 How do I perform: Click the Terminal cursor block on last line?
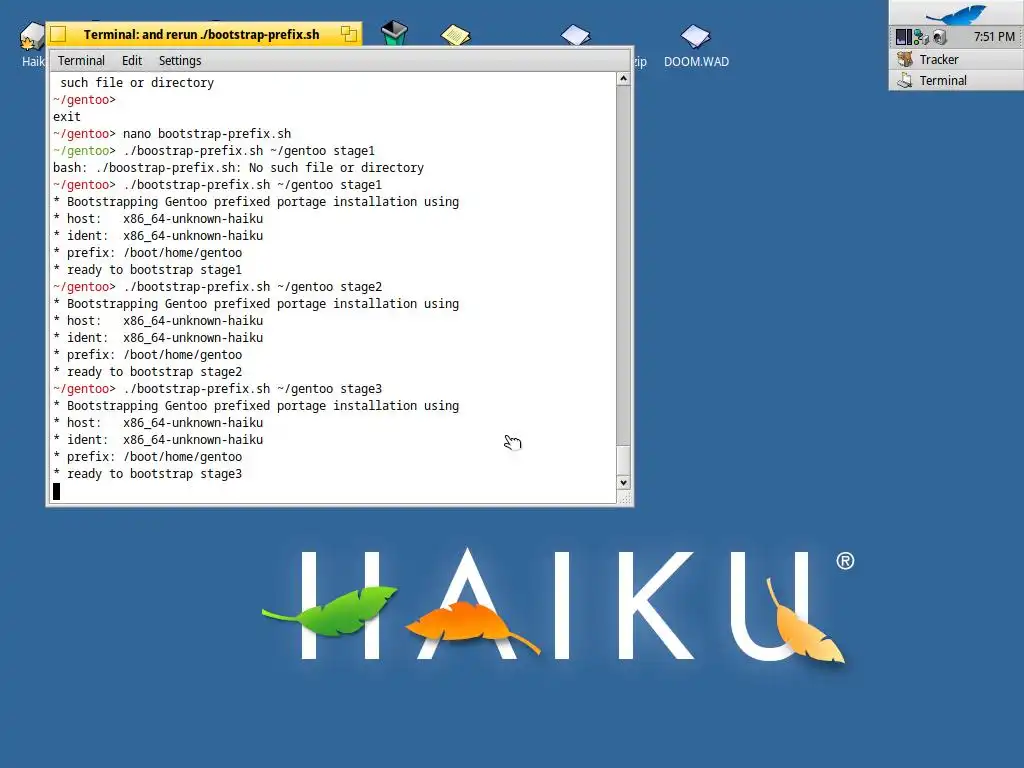tap(57, 492)
